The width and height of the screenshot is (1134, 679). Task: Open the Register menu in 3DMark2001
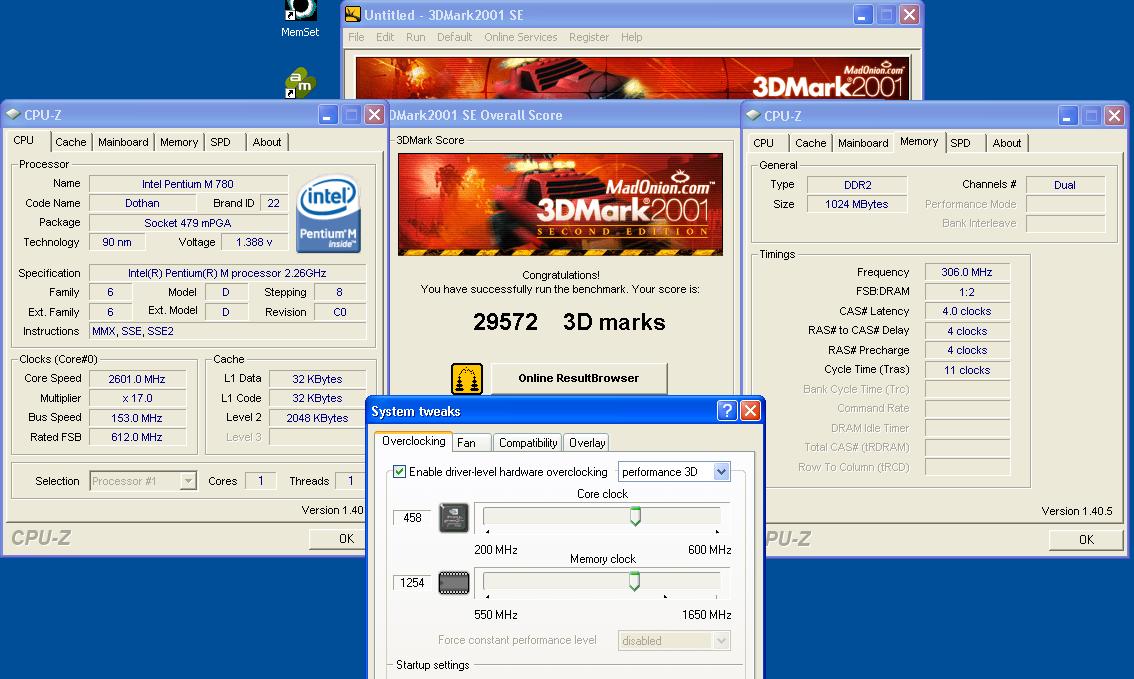point(589,37)
